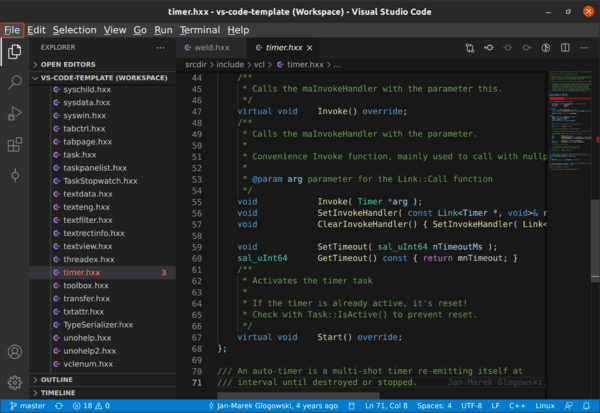Click Ln 71, Col 8 indicator
The height and width of the screenshot is (413, 600).
coord(386,406)
